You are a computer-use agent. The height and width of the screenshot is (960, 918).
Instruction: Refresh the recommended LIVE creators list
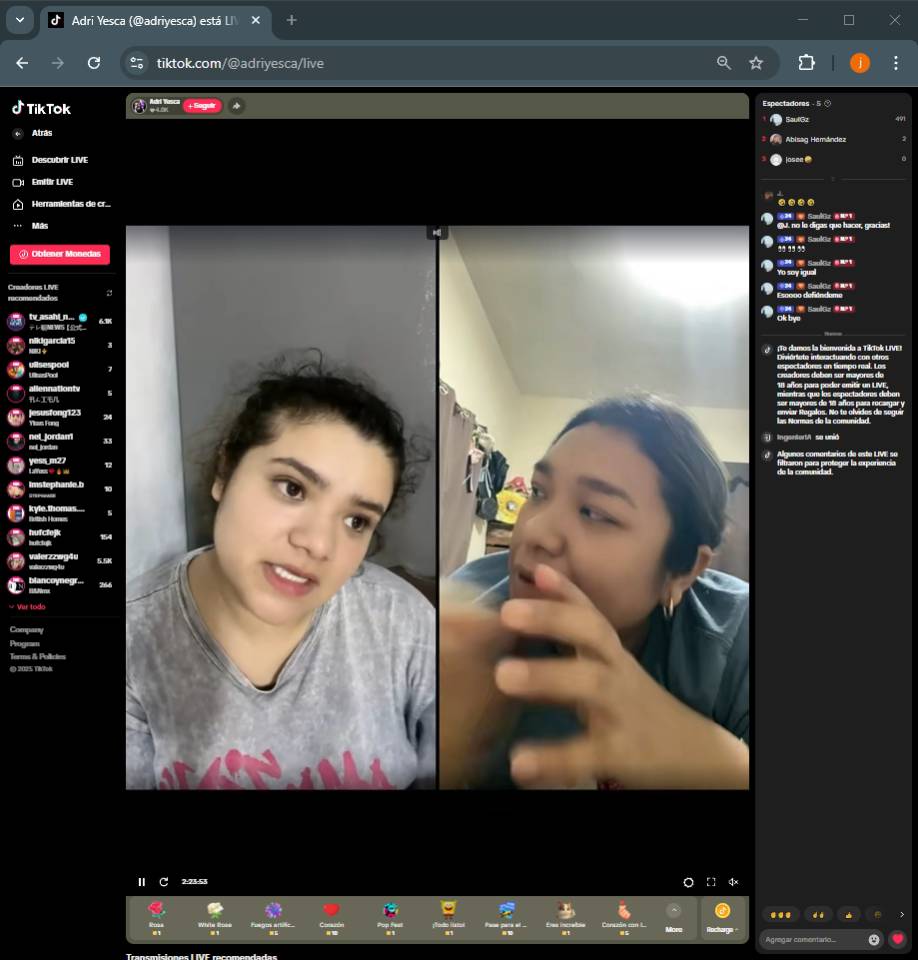pyautogui.click(x=109, y=293)
